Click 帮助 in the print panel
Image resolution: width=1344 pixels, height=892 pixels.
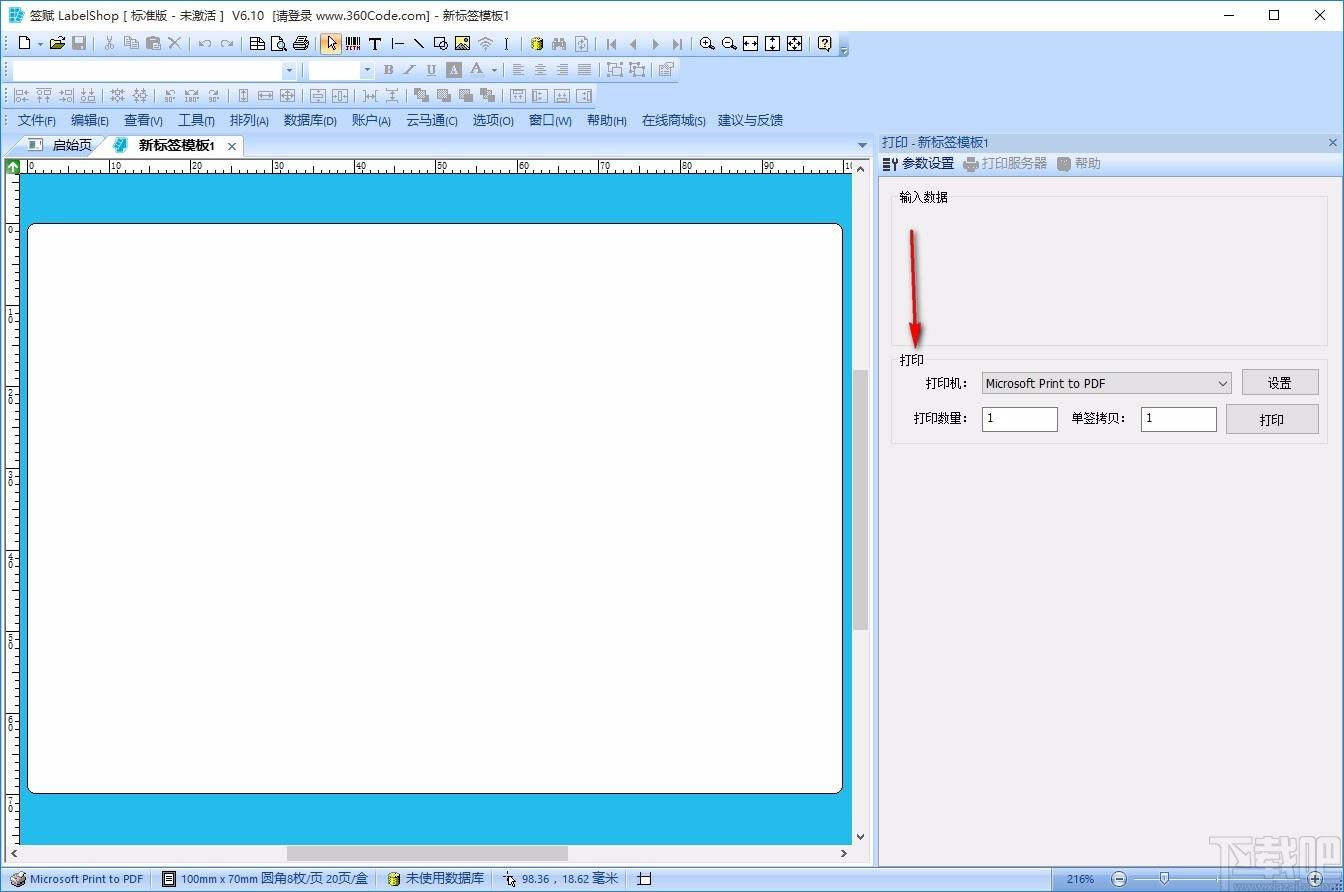pos(1079,163)
